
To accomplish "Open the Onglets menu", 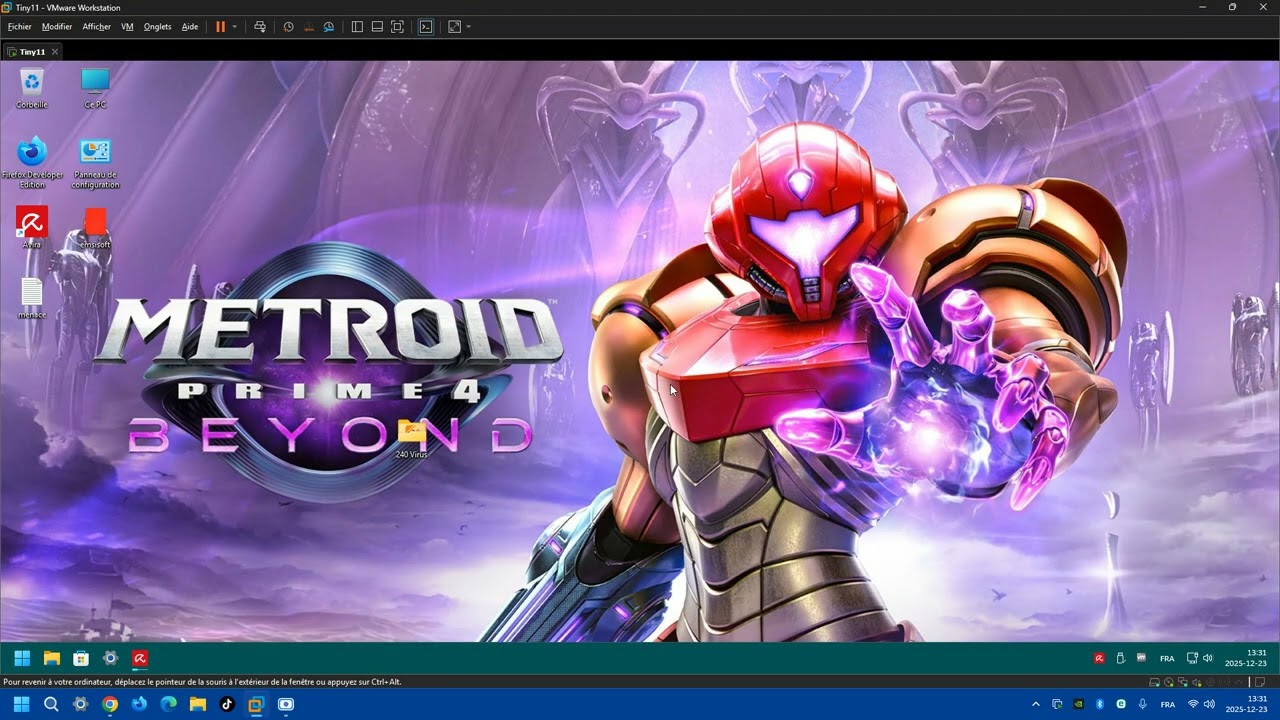I will click(157, 27).
